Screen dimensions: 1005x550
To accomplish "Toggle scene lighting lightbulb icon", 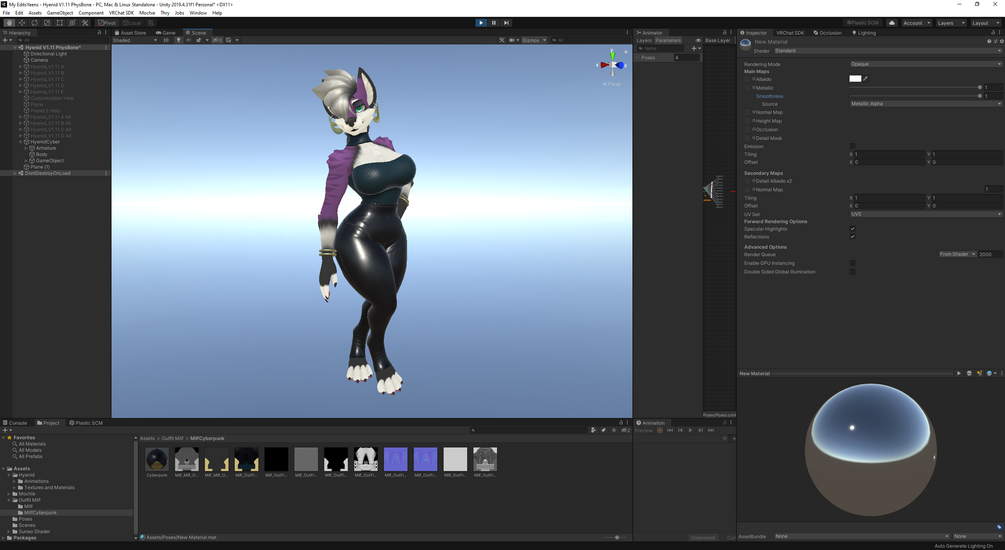I will (x=179, y=40).
